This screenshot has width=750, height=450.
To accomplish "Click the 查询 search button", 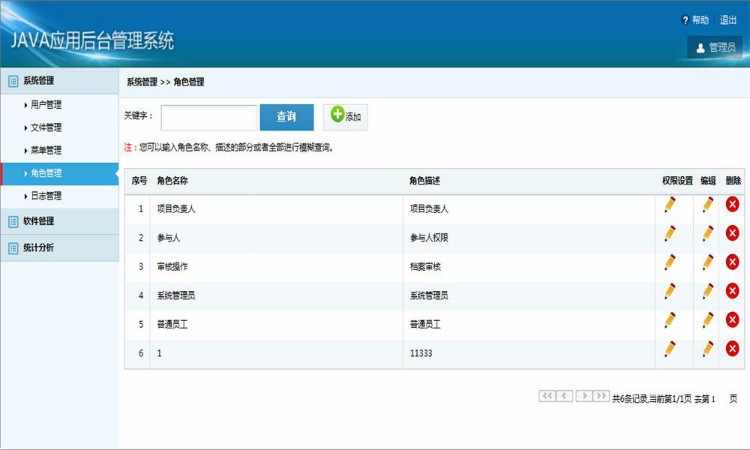I will [287, 117].
